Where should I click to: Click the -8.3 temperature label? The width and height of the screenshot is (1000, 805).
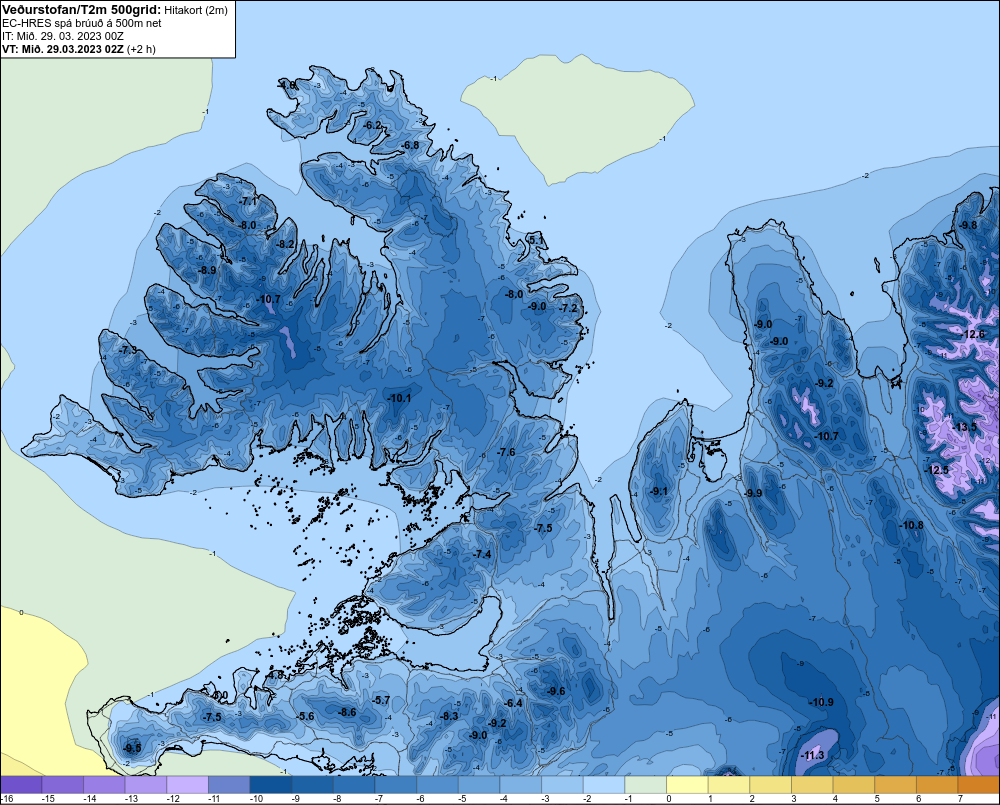coord(450,716)
